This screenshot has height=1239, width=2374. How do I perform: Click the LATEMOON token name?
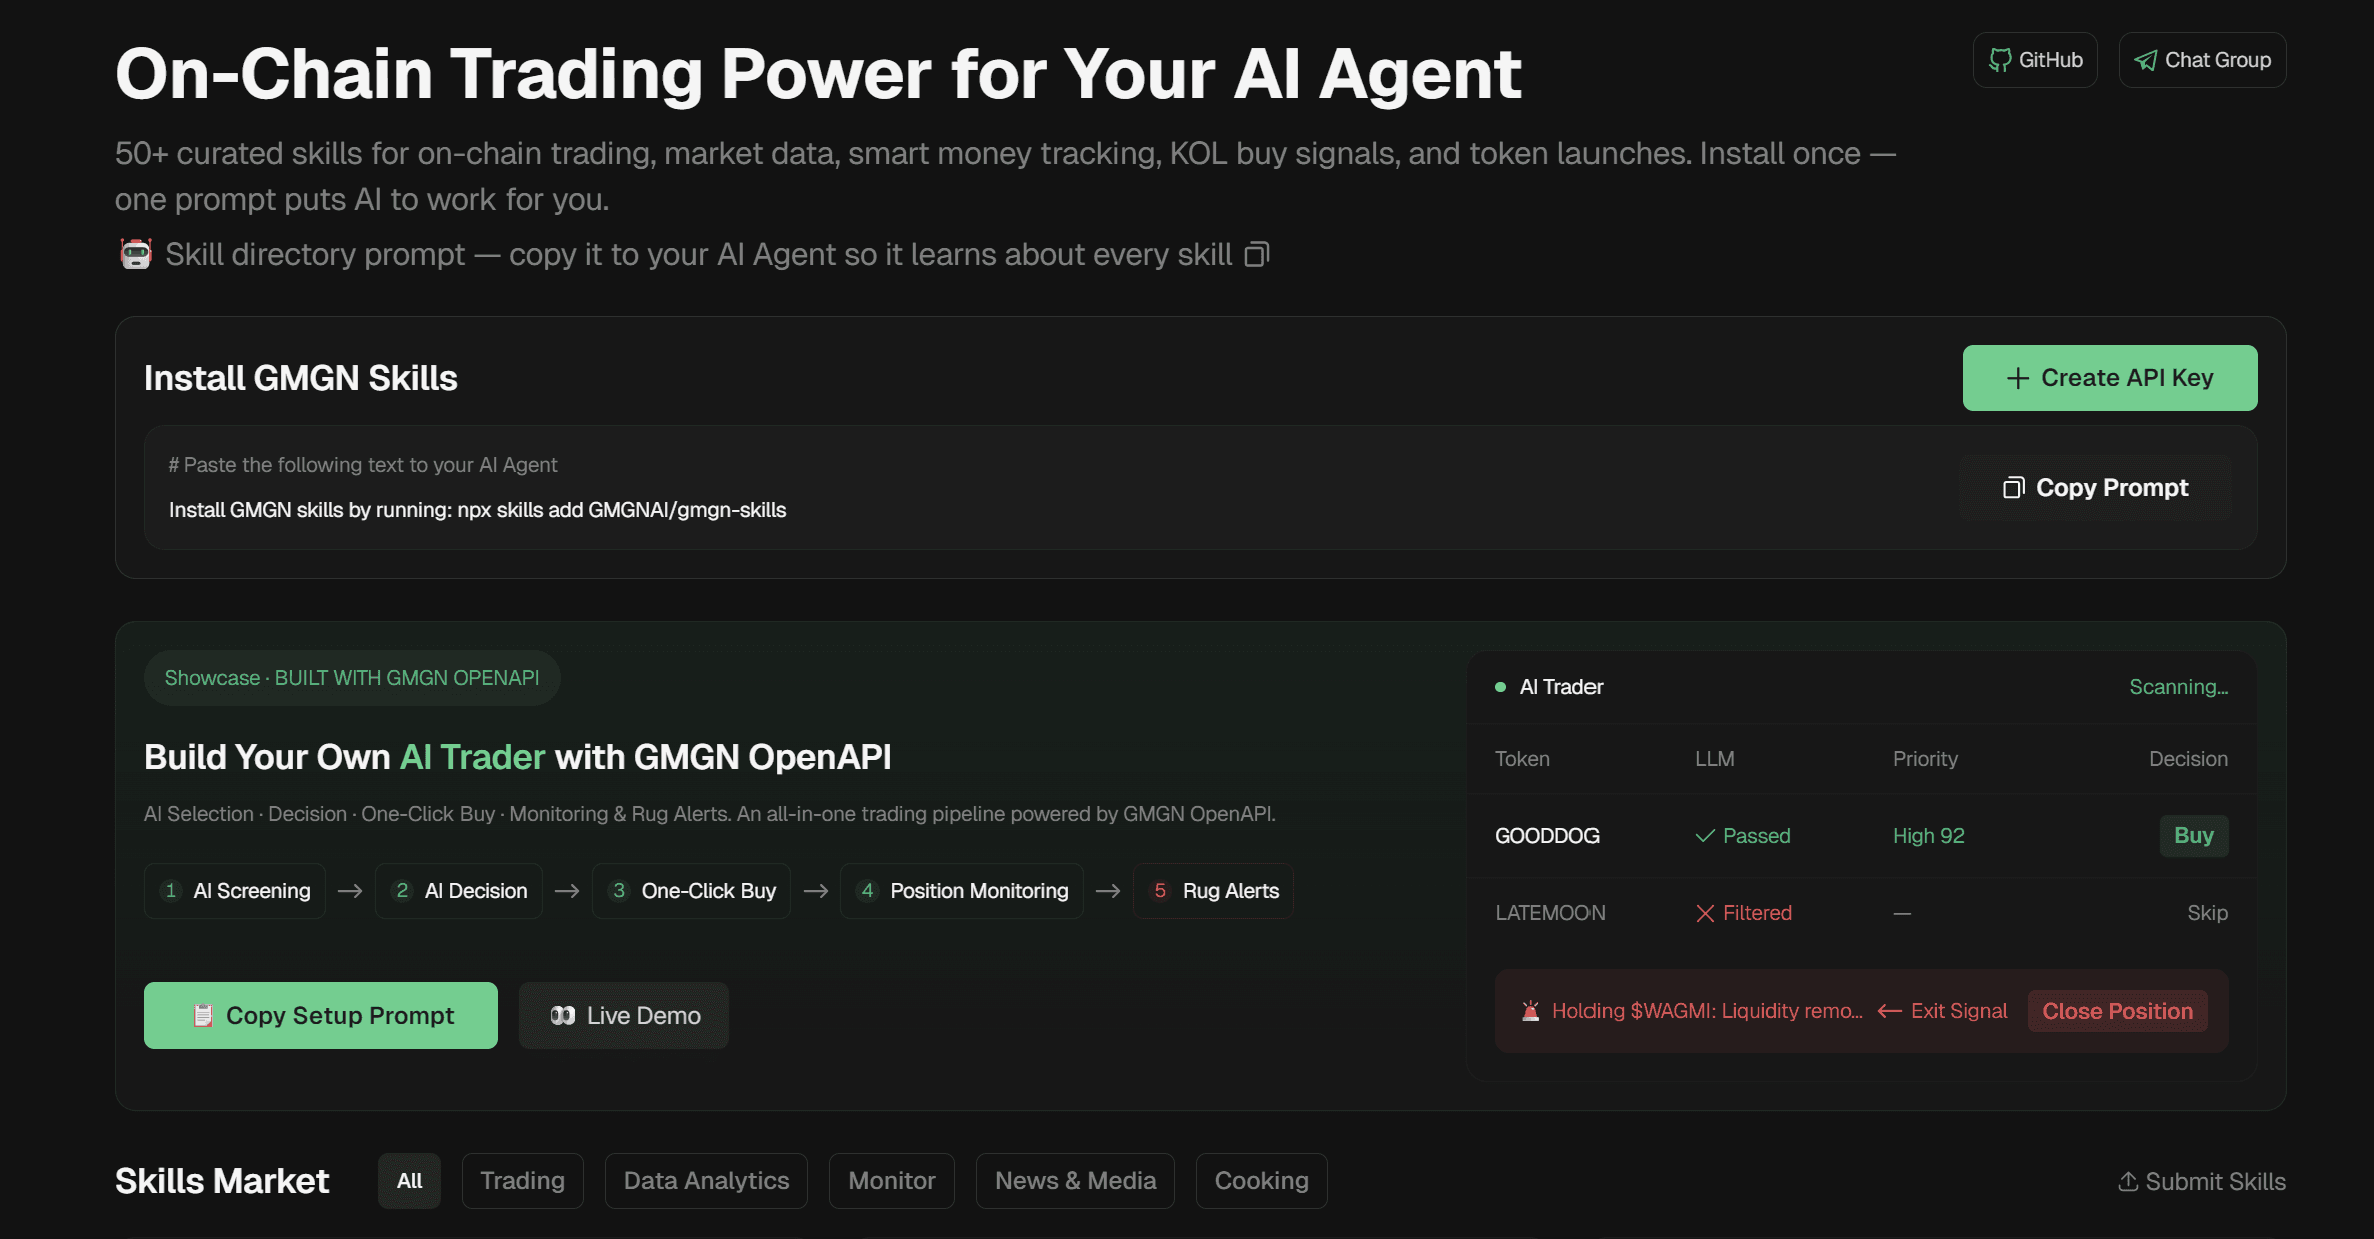[1550, 913]
